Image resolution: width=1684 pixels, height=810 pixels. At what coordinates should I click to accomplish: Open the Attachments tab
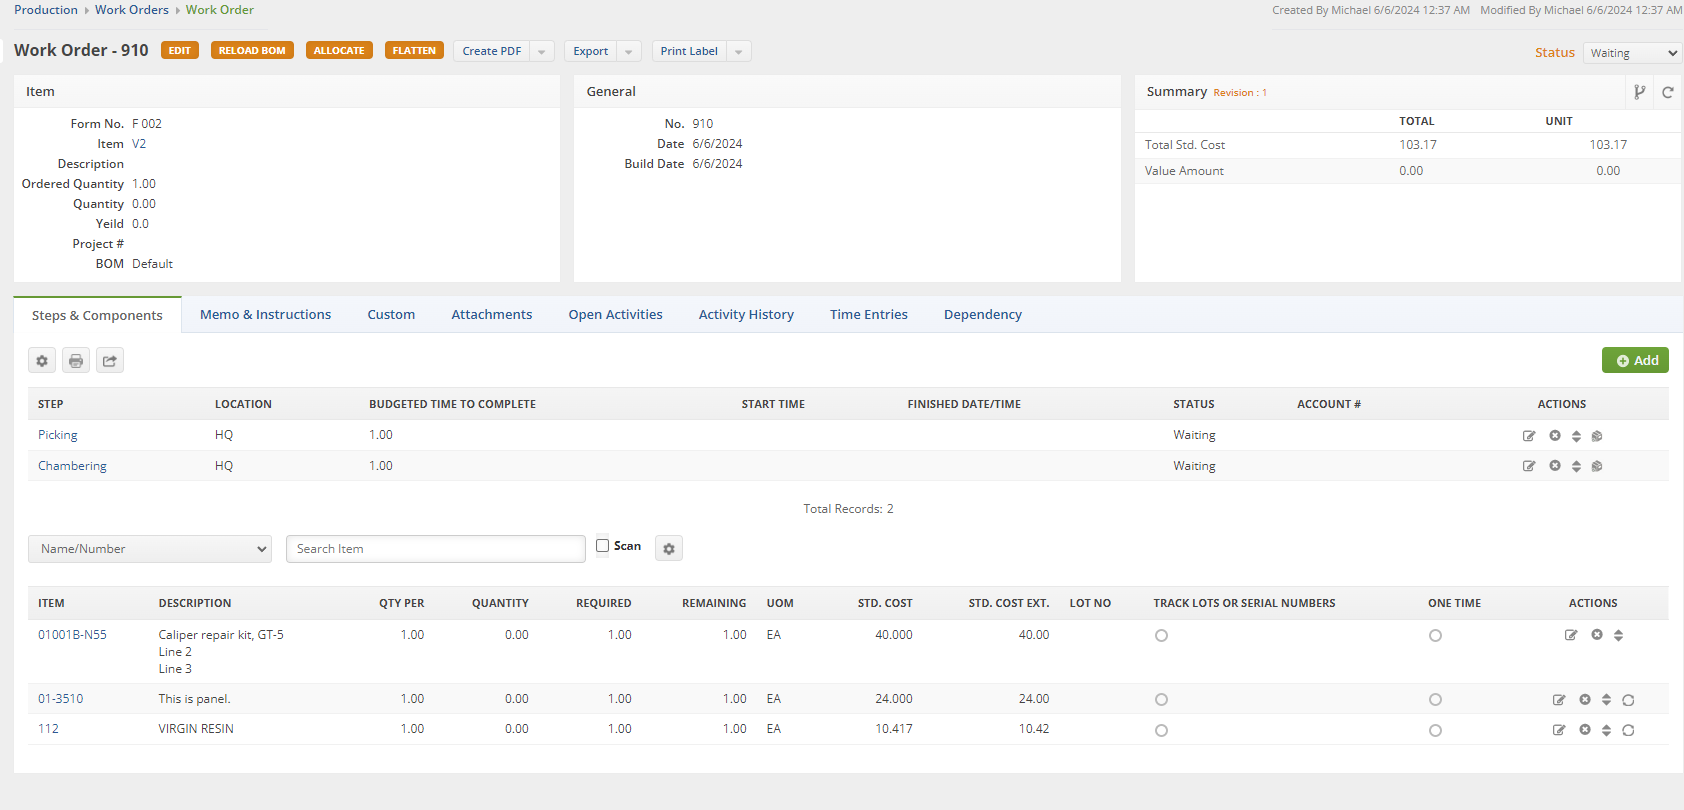pyautogui.click(x=492, y=315)
